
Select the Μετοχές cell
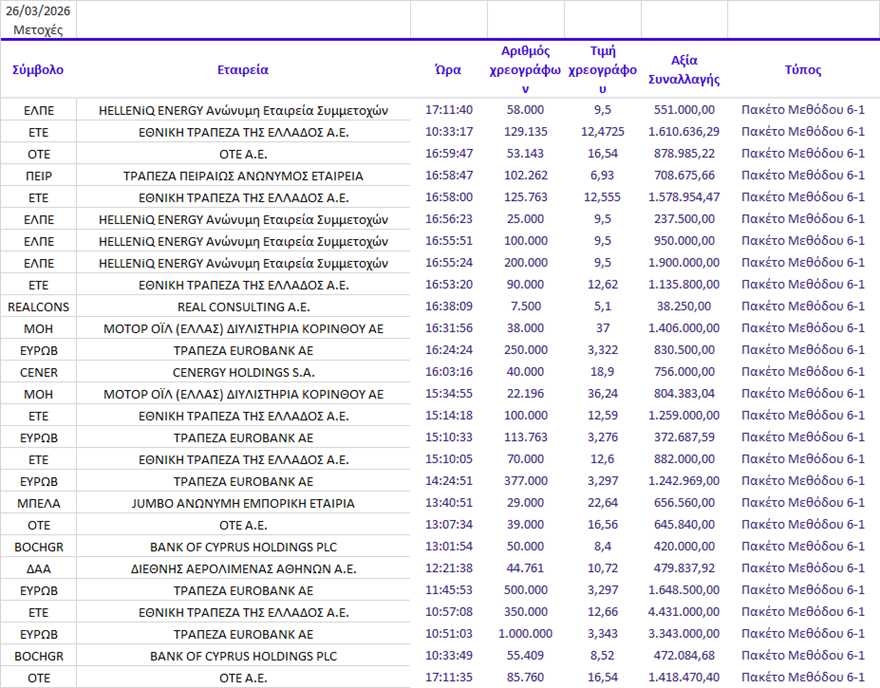(38, 30)
